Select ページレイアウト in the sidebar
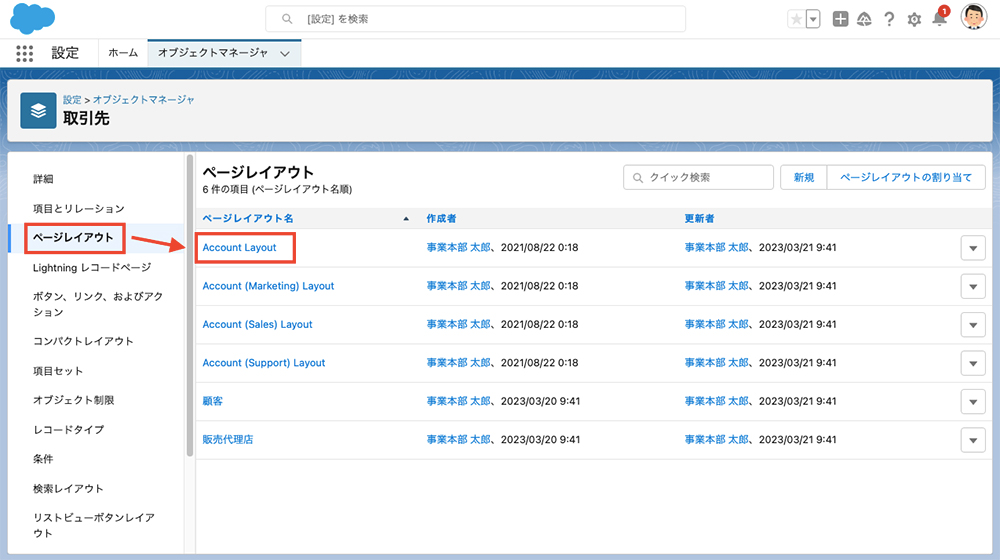This screenshot has height=560, width=1000. [73, 237]
